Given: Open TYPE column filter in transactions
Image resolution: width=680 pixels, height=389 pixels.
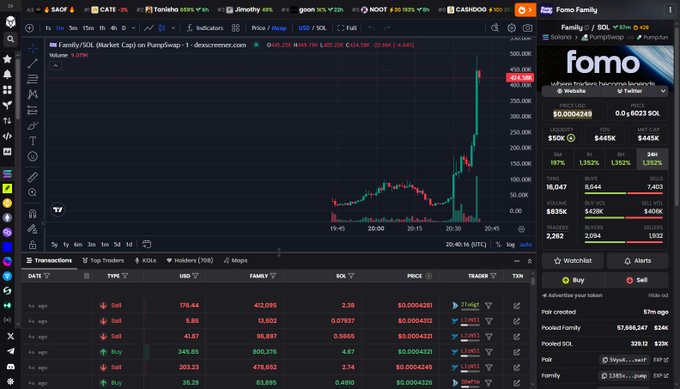Looking at the screenshot, I should 125,276.
